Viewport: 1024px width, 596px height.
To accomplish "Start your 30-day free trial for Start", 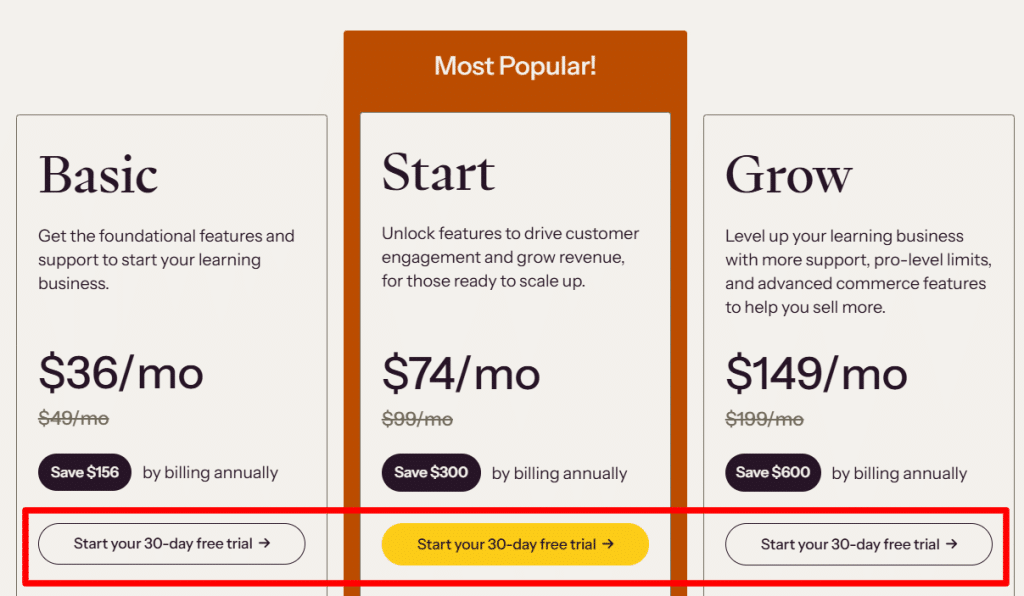I will pyautogui.click(x=514, y=544).
